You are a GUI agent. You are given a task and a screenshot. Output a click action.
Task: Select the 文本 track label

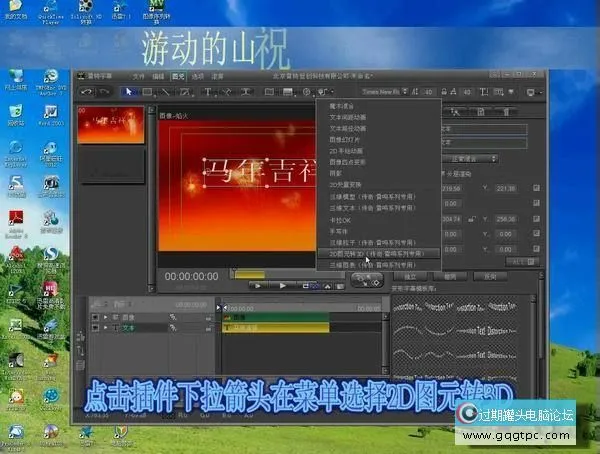128,328
